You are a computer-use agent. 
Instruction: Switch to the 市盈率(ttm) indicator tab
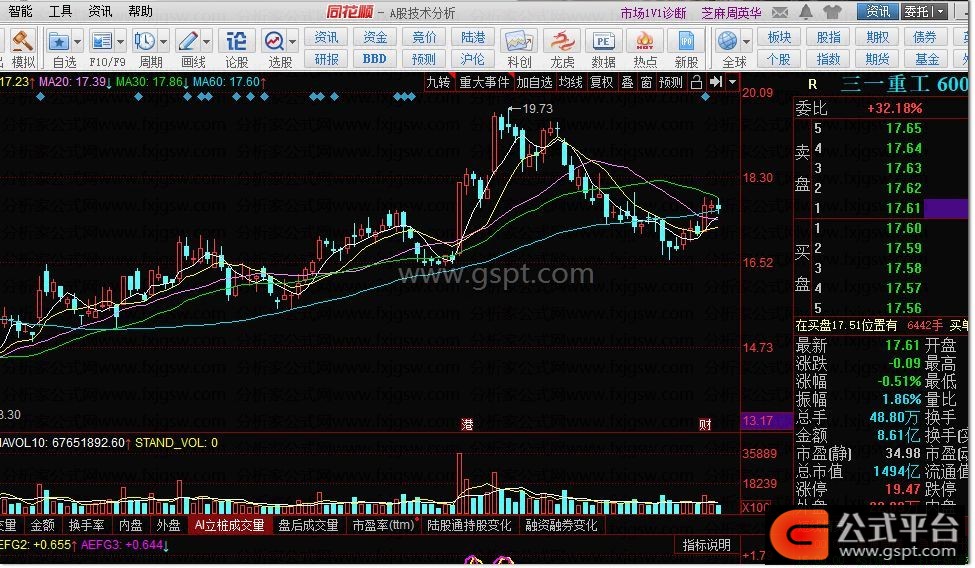384,526
